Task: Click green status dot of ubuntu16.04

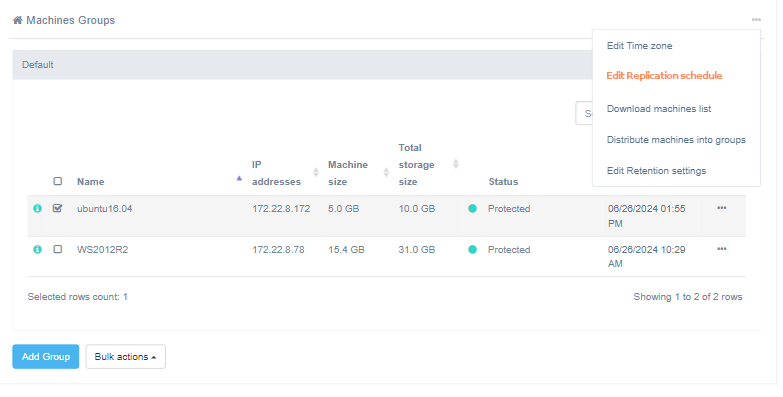Action: point(472,209)
